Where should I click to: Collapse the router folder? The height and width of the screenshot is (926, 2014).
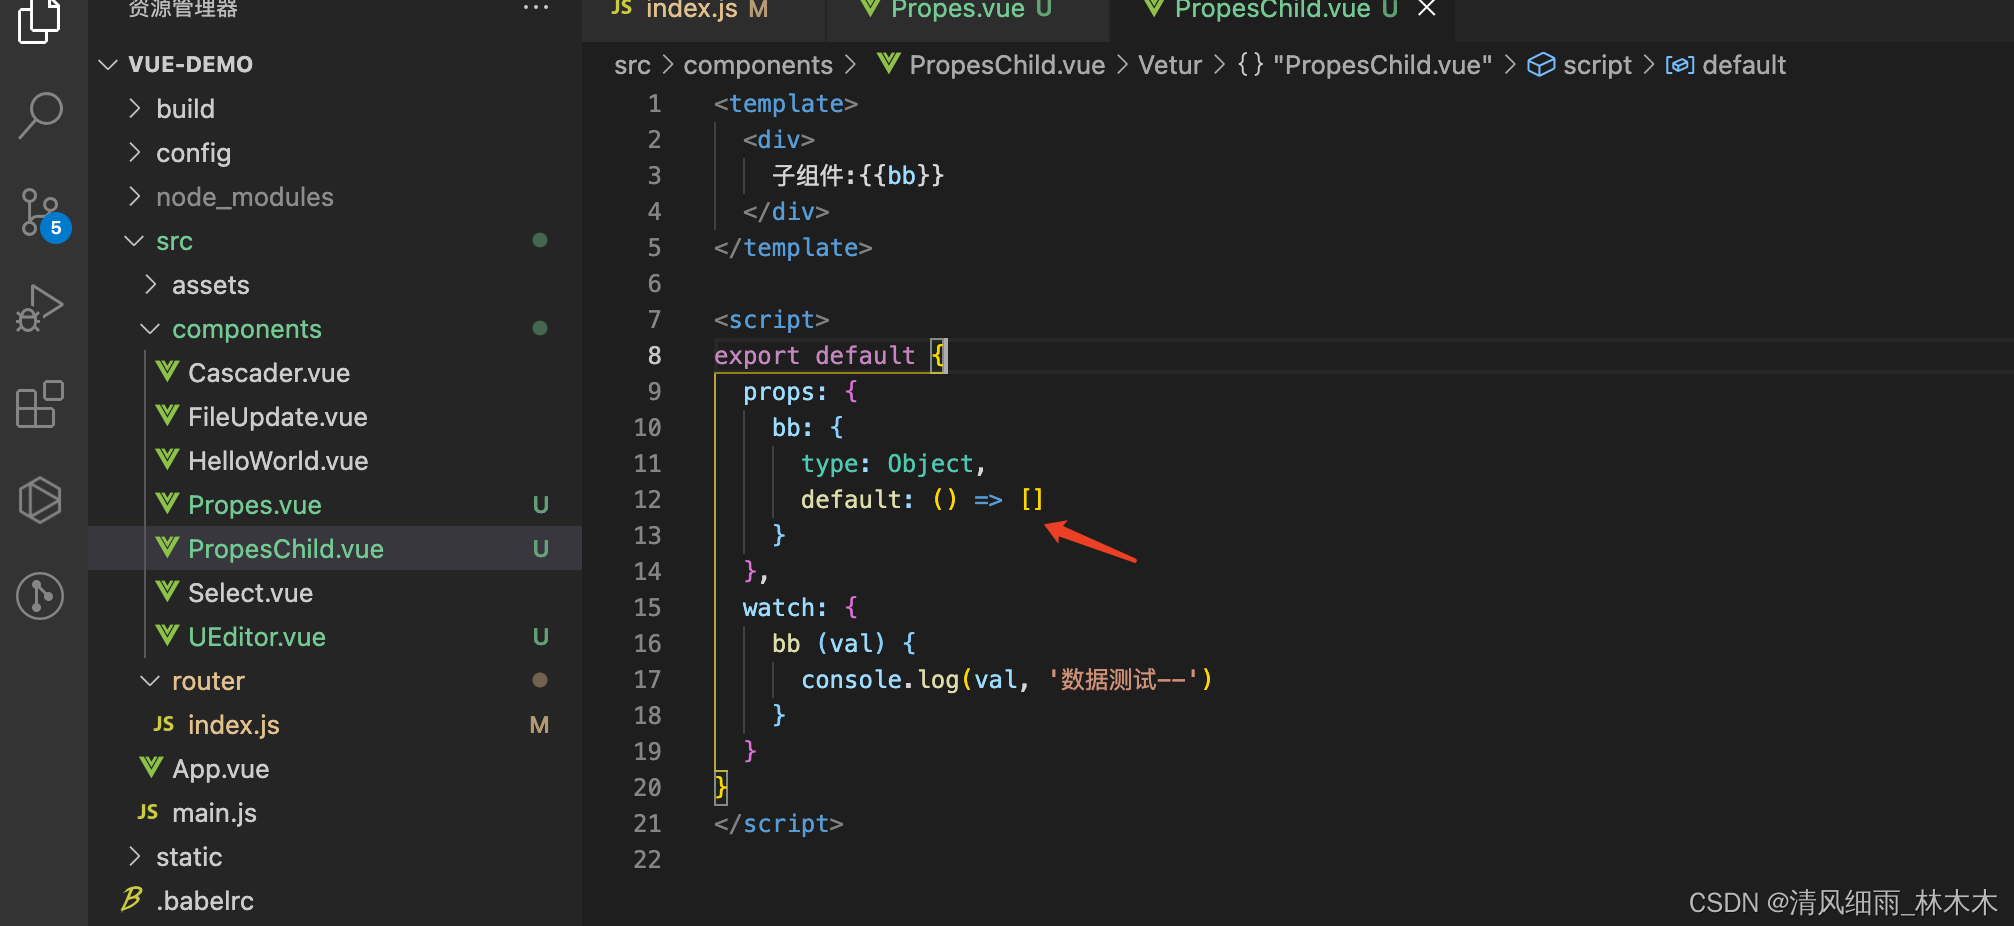pos(150,680)
